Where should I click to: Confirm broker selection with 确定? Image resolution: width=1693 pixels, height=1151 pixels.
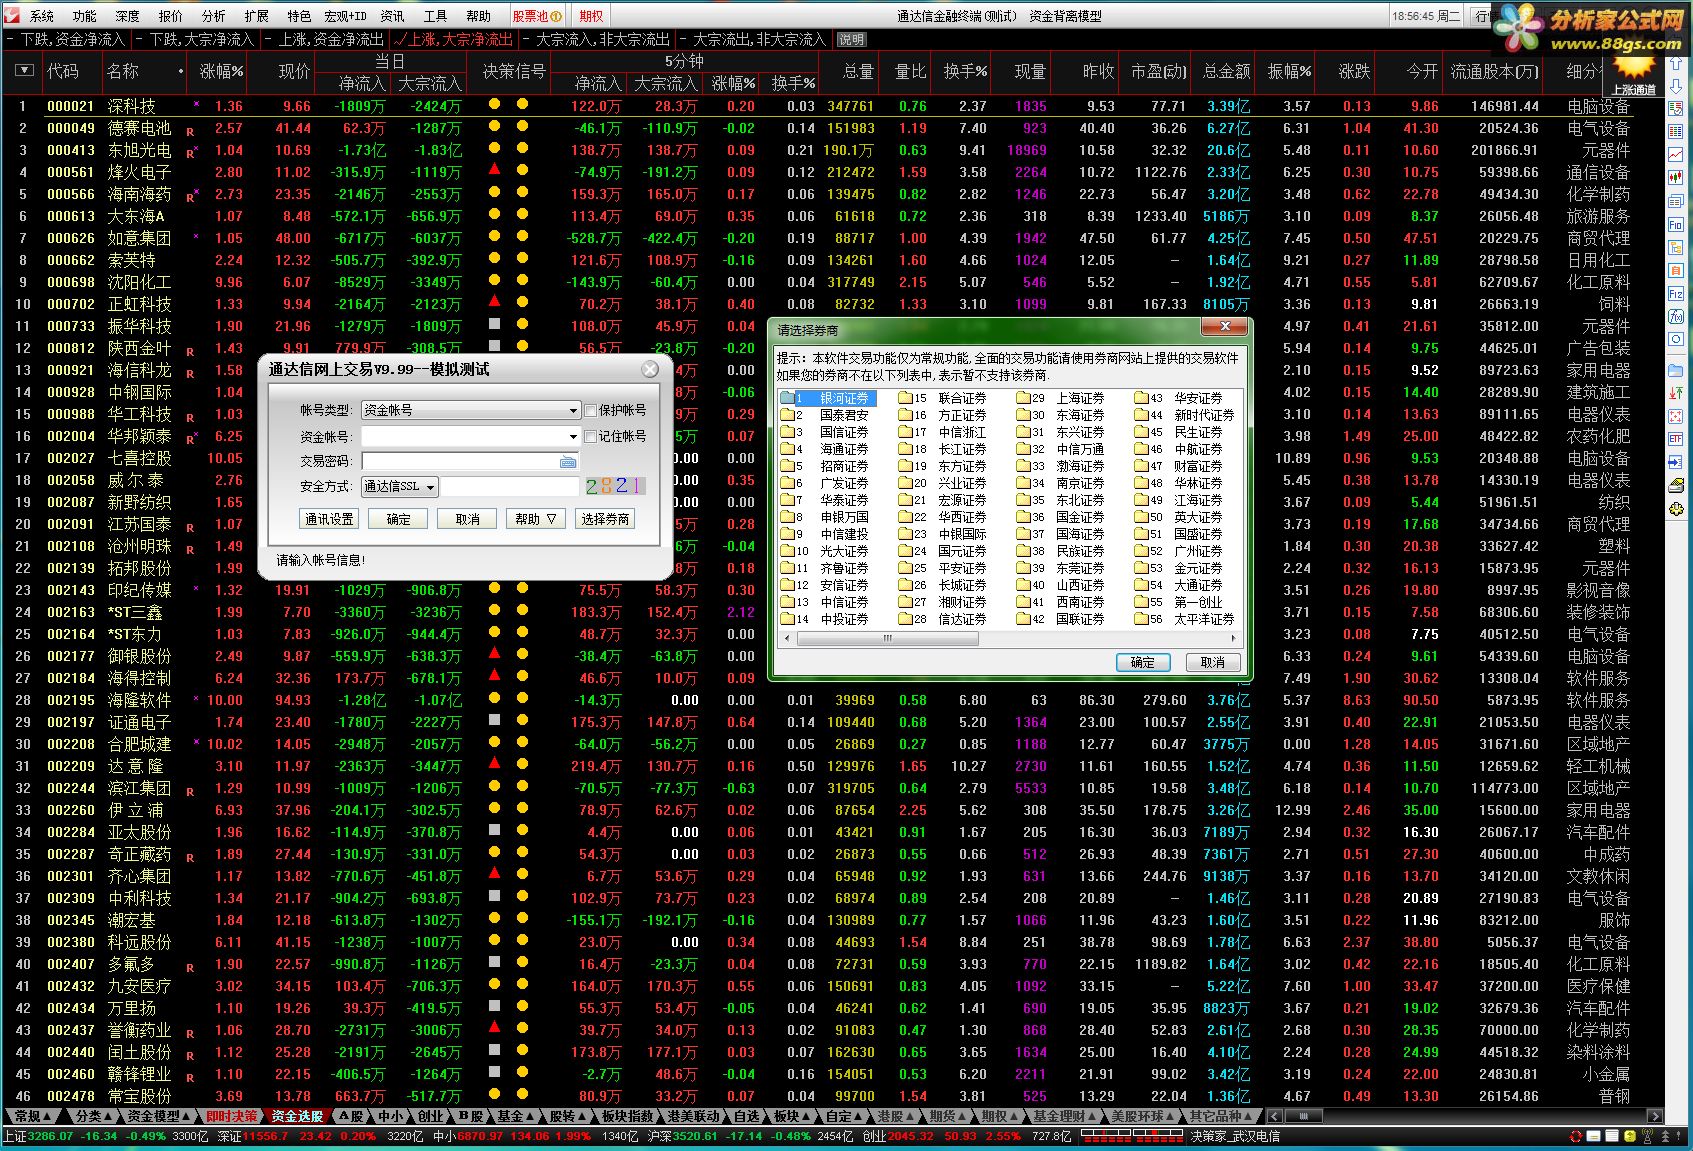tap(1143, 662)
